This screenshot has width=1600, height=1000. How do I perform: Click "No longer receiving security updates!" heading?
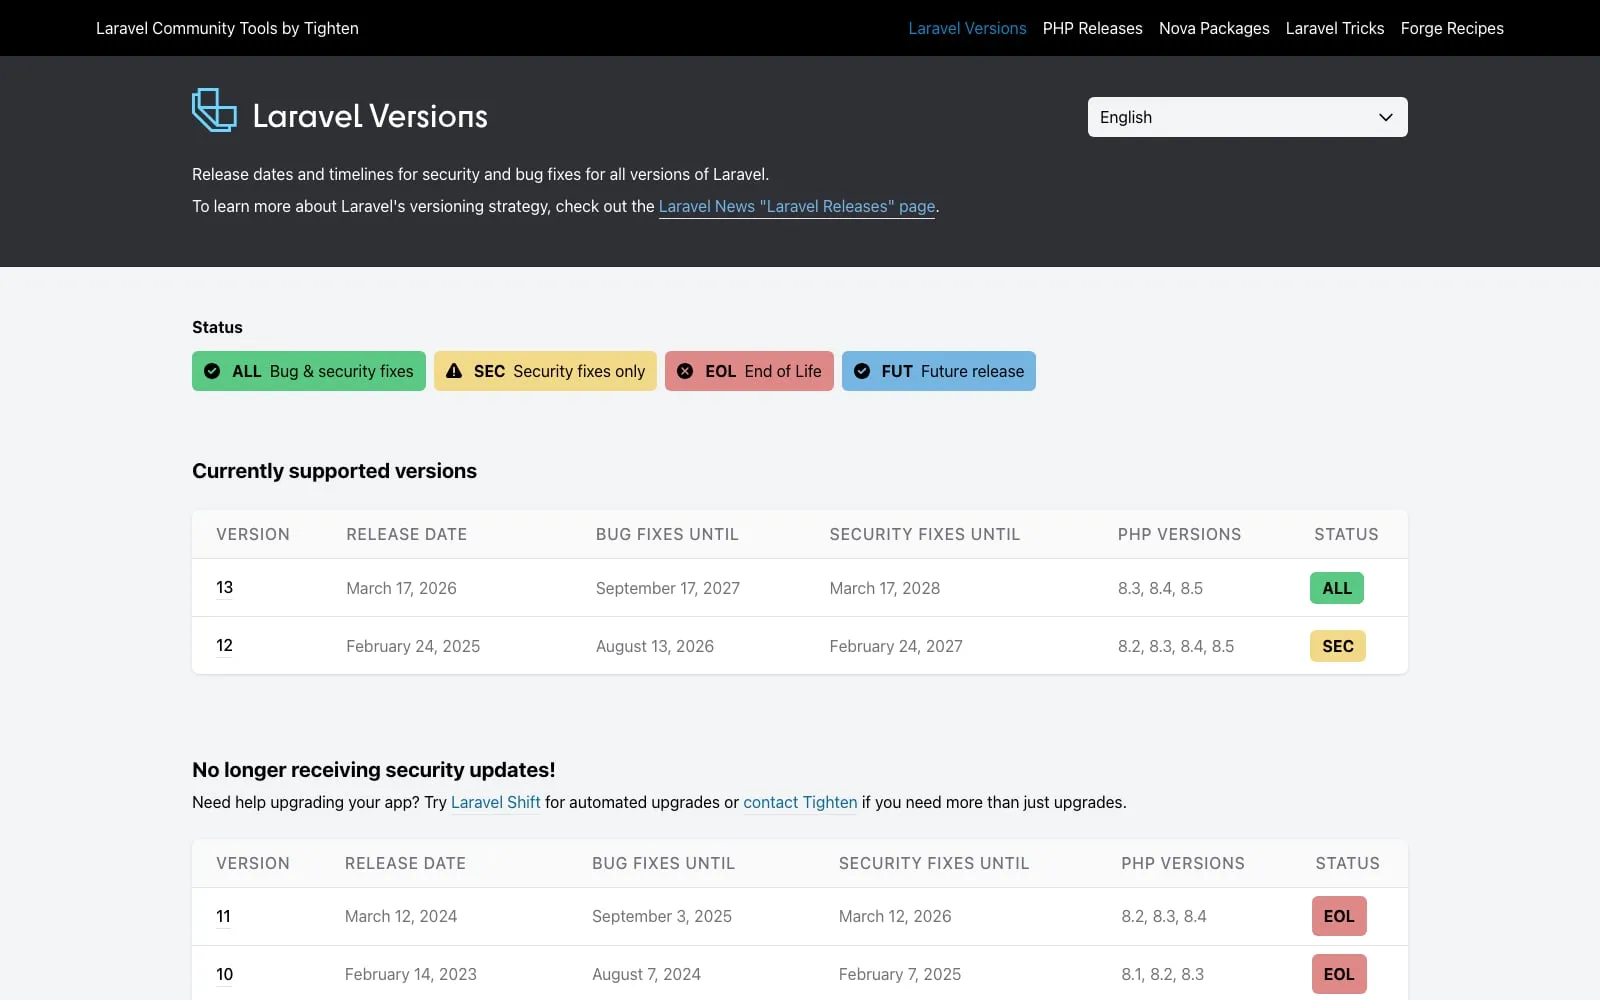pos(373,770)
